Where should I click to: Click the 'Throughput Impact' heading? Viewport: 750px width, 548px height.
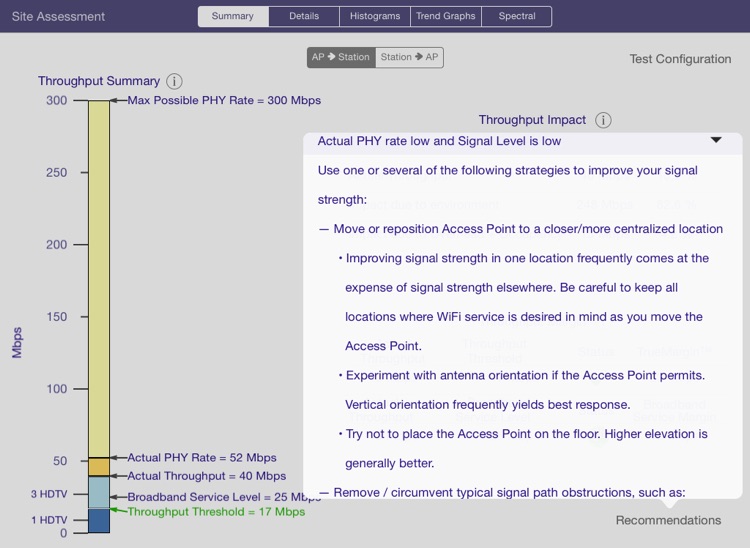coord(532,120)
